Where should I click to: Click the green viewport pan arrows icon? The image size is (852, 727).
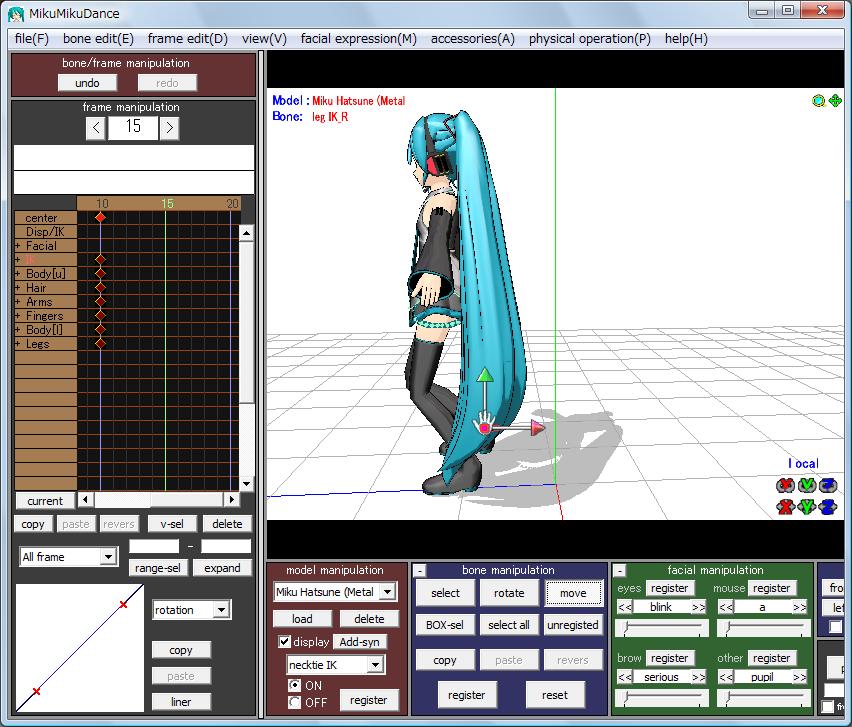835,101
